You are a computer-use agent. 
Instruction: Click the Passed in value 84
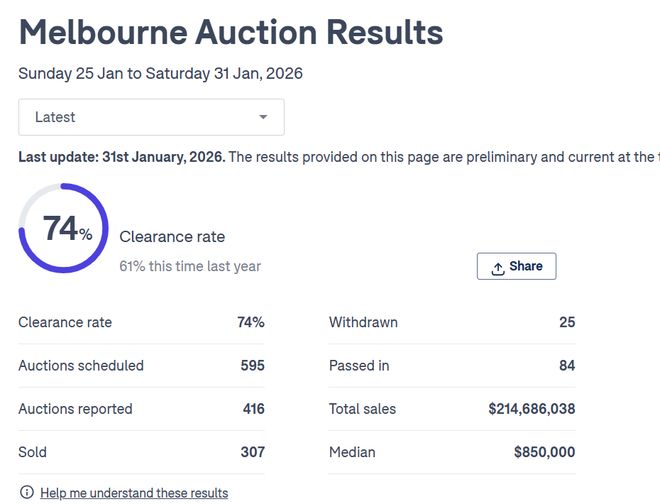click(567, 366)
